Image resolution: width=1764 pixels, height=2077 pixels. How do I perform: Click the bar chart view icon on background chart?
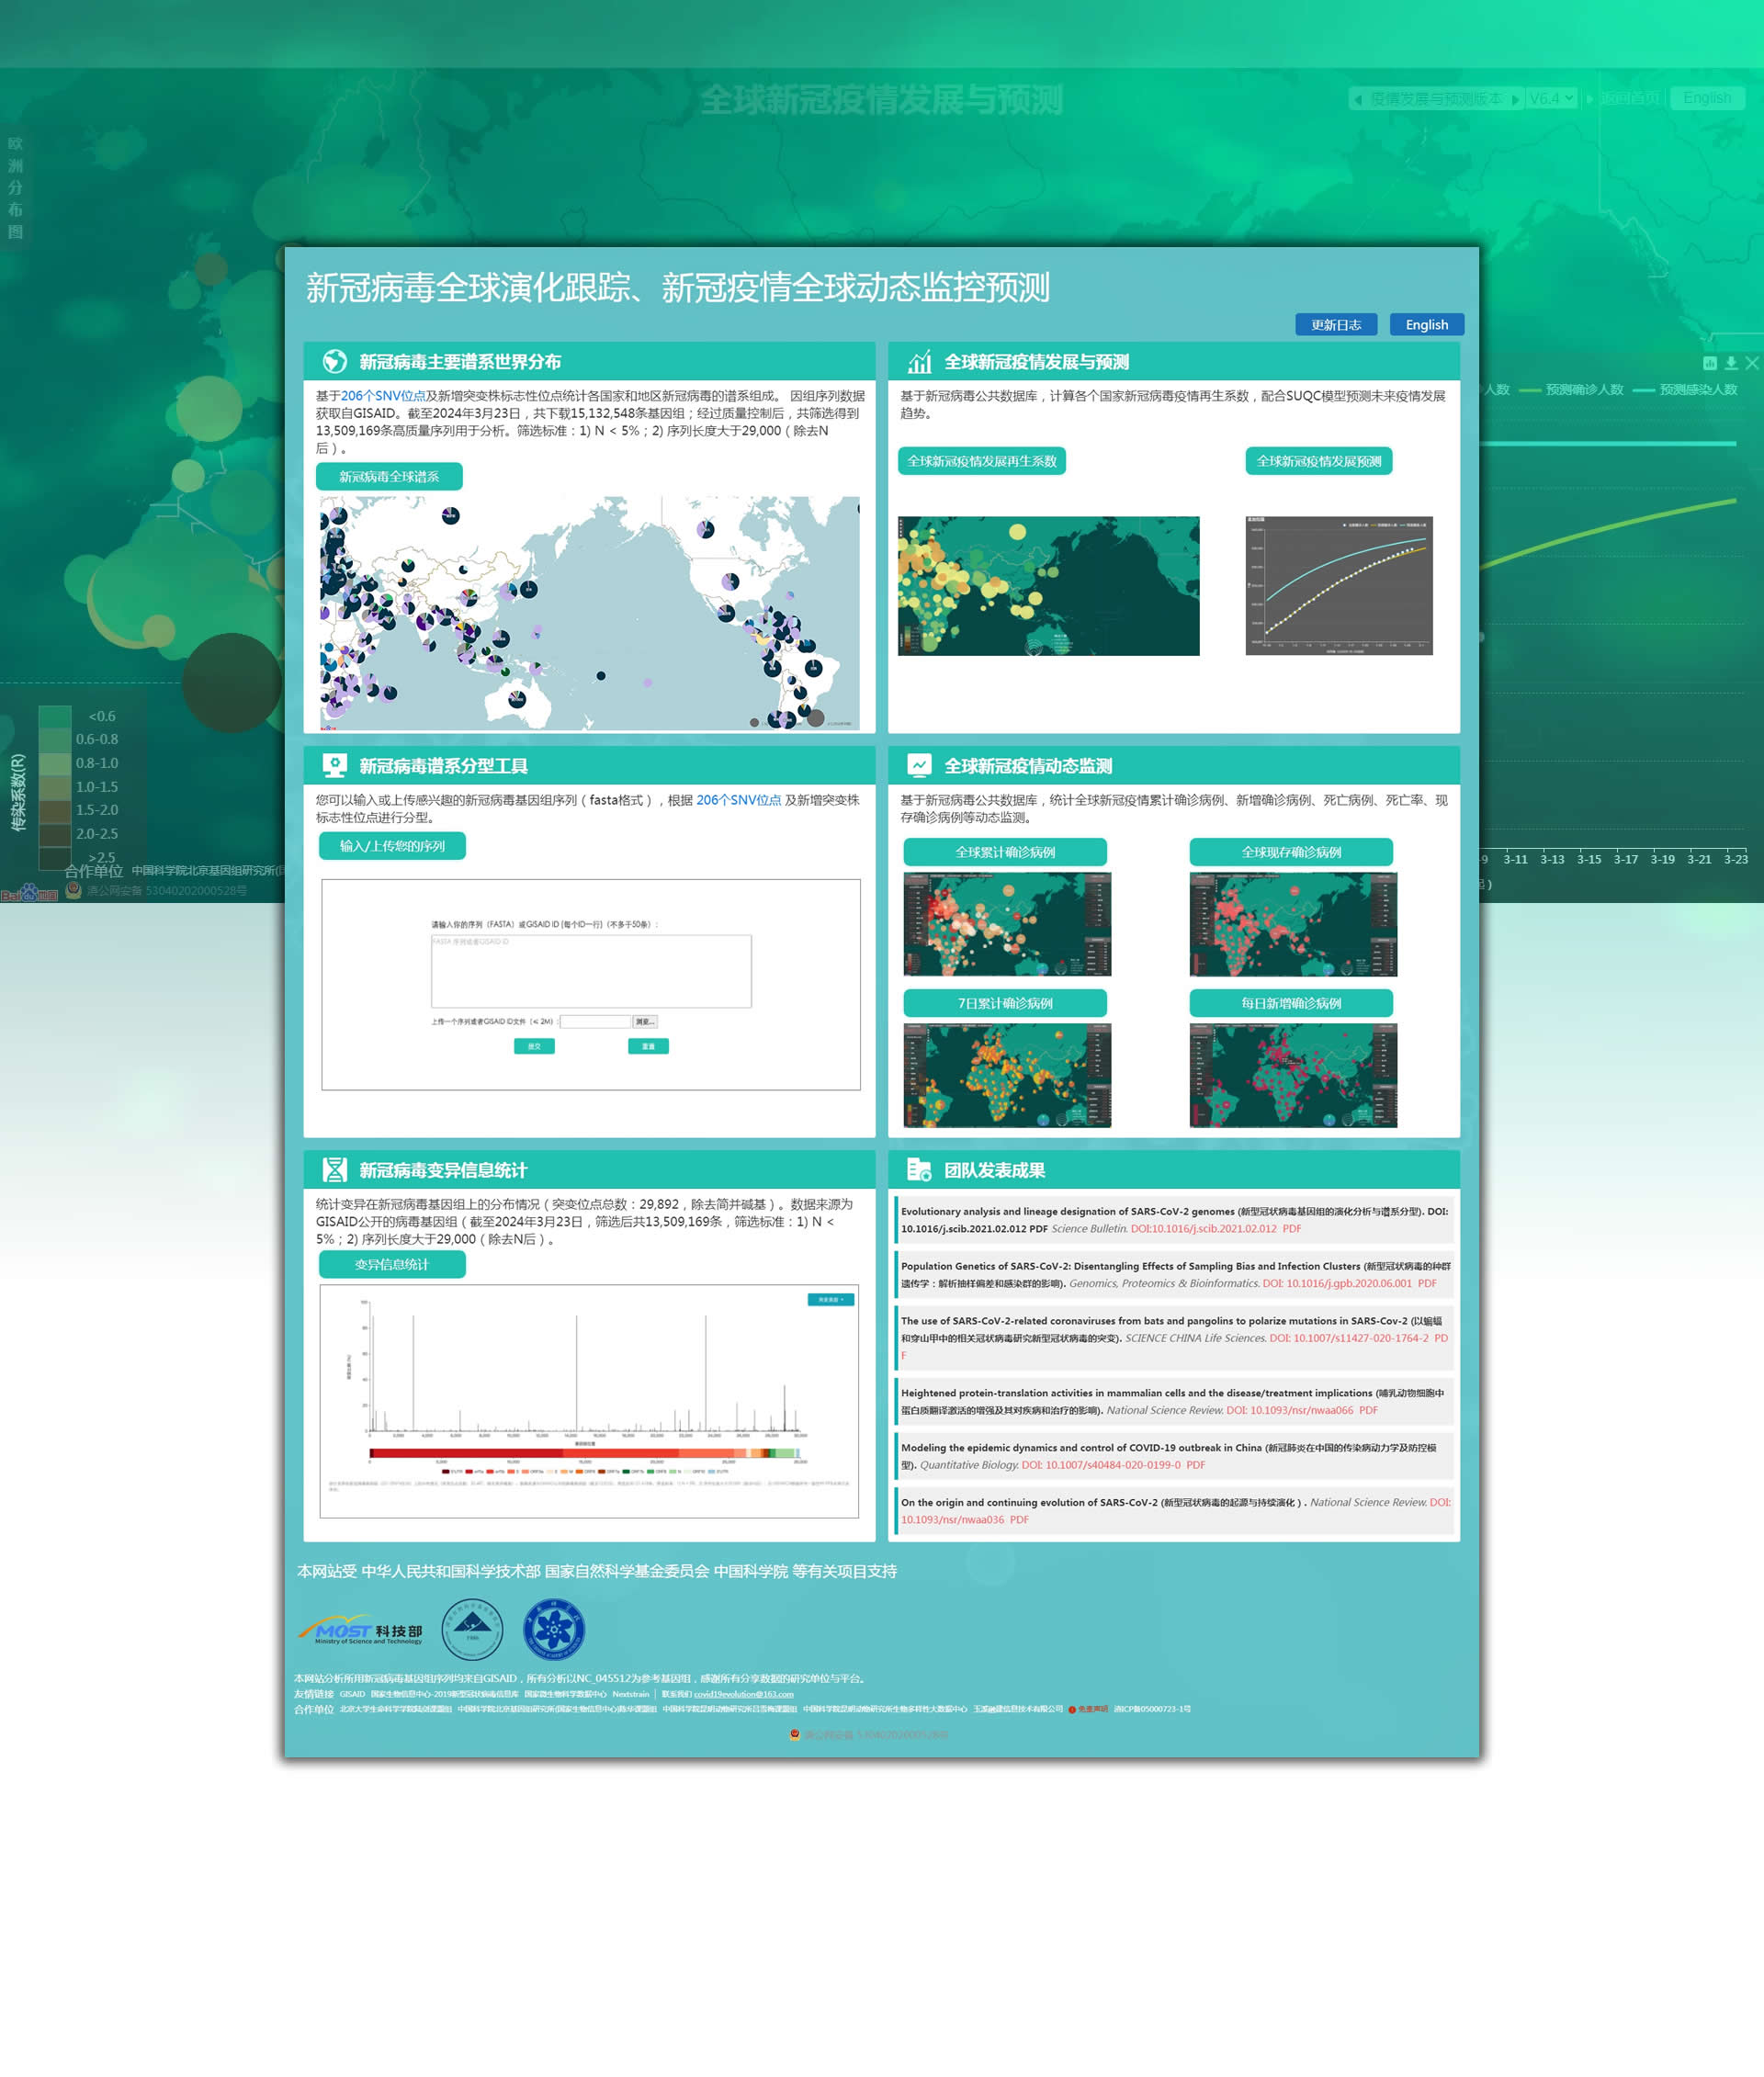[x=1710, y=363]
